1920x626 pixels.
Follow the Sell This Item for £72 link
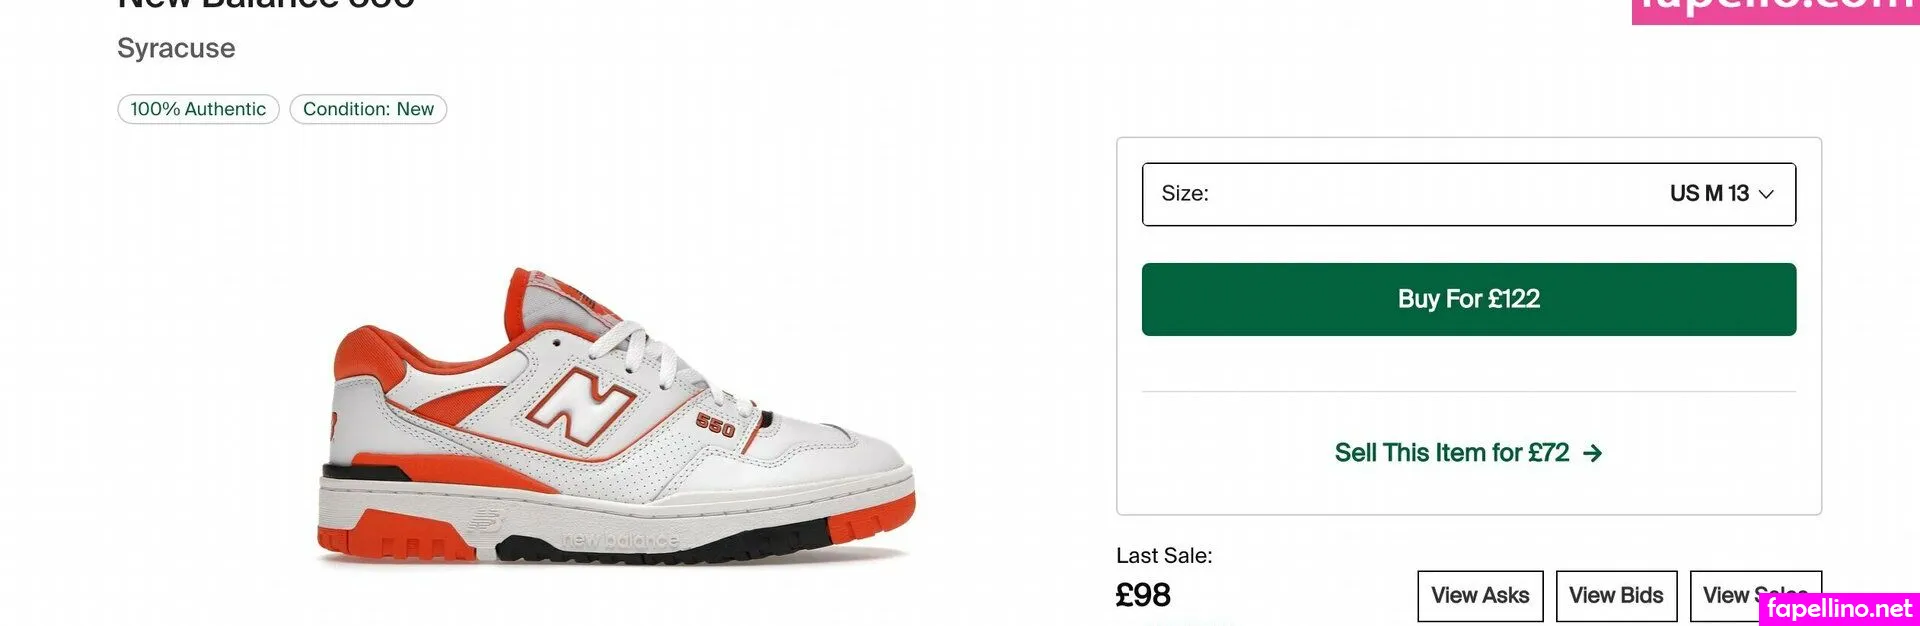point(1452,453)
